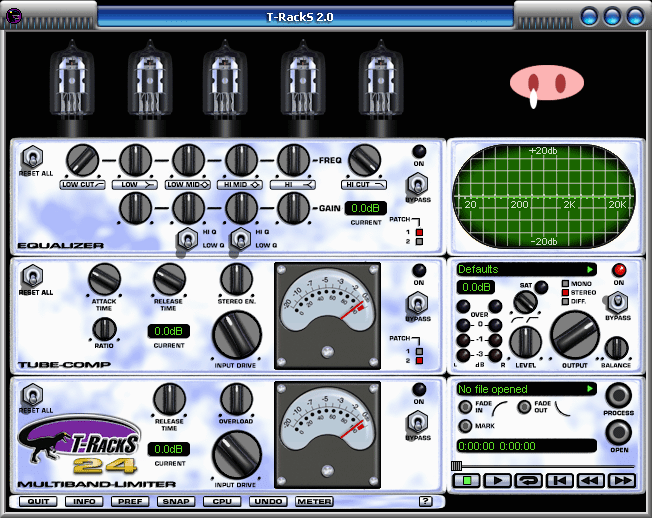The width and height of the screenshot is (652, 518).
Task: Click the STEREO EN. knob
Action: (236, 279)
